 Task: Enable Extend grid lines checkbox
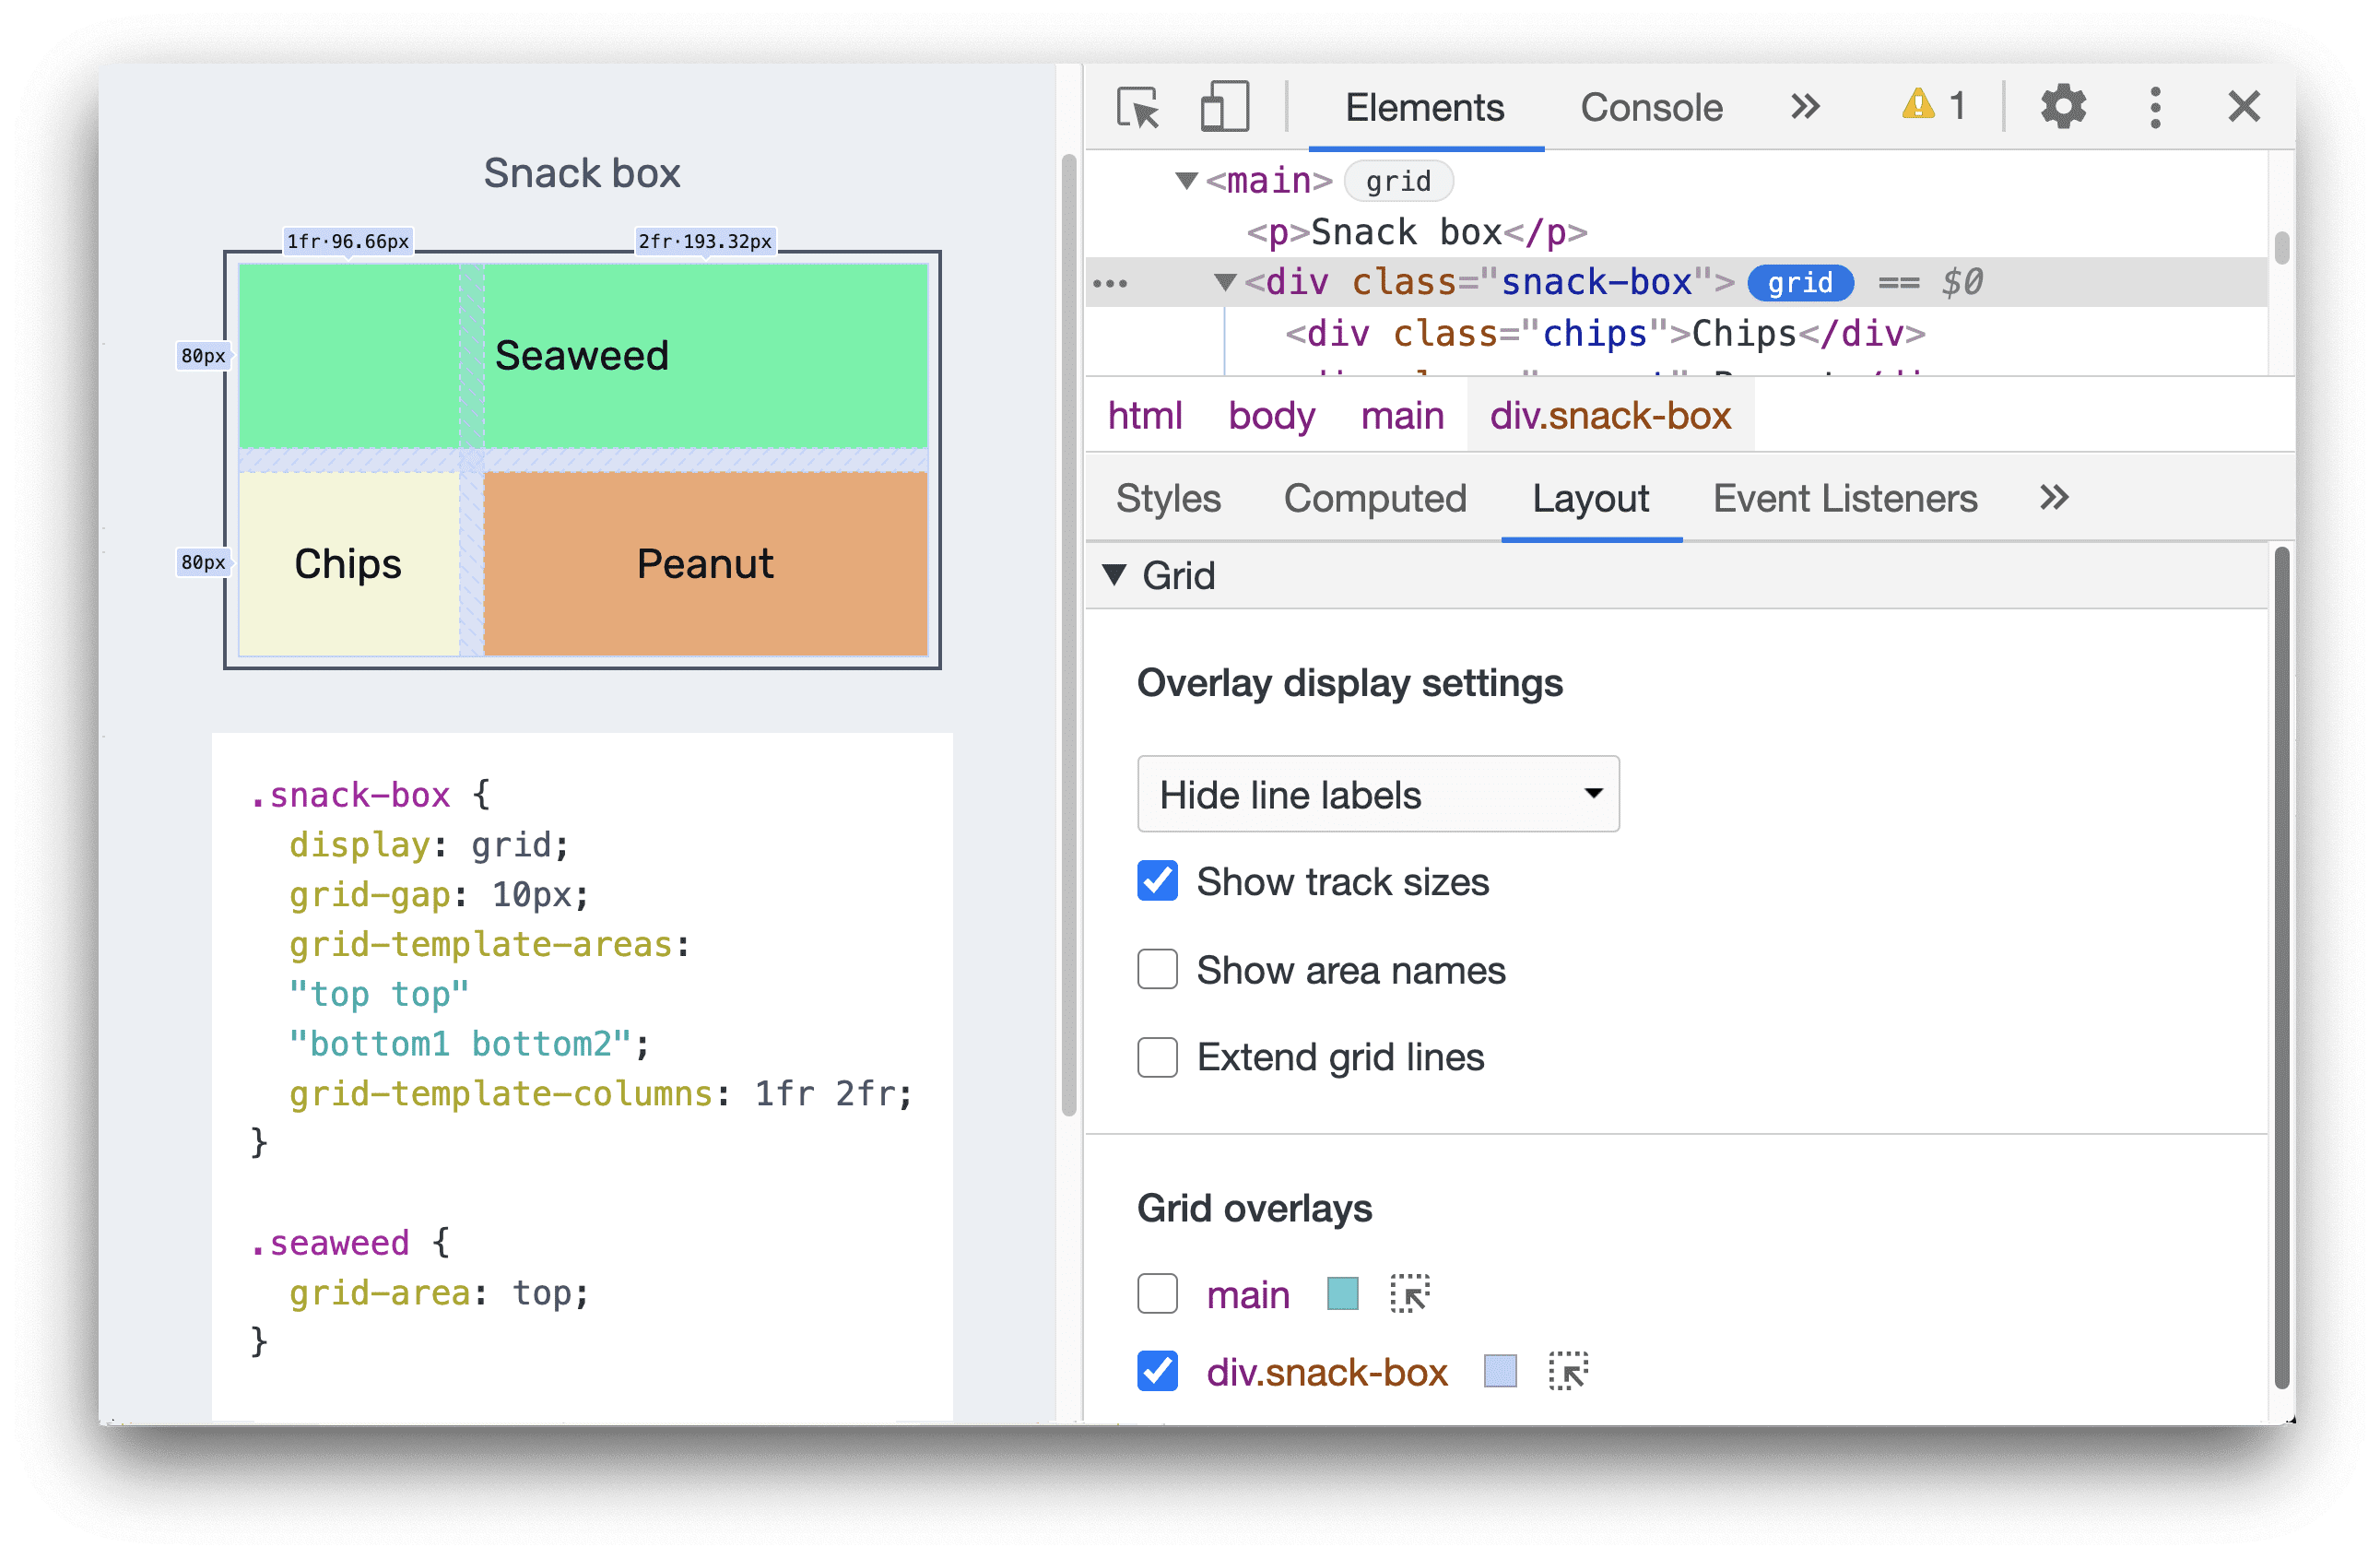1156,1056
